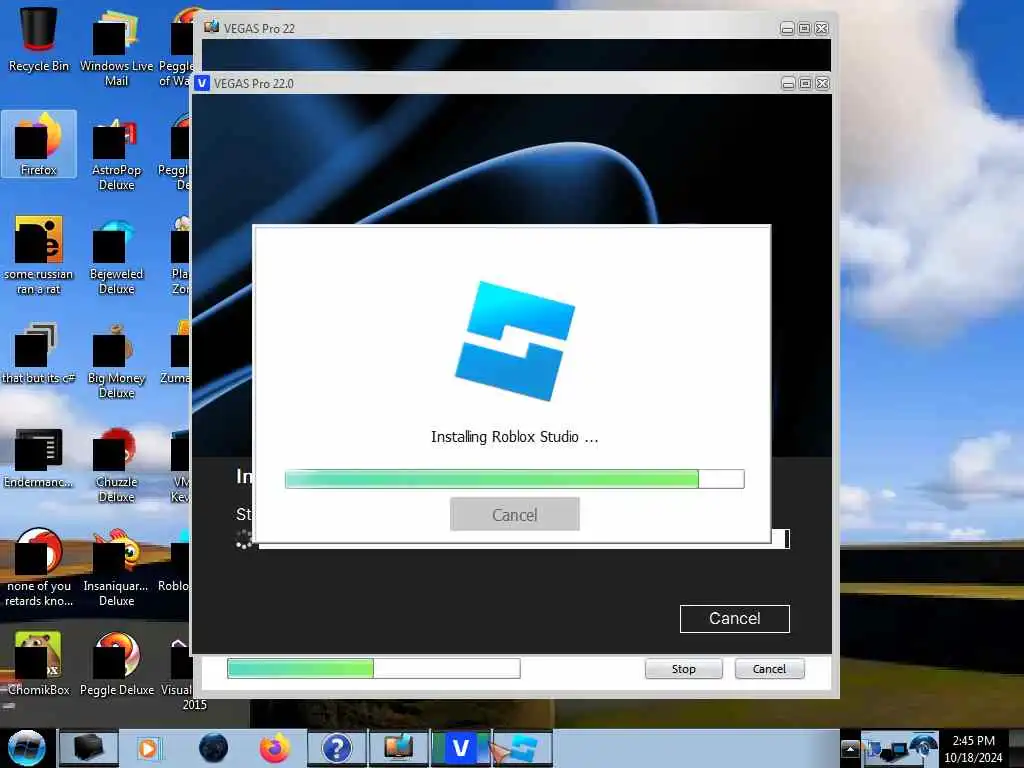Click the VEGAS Pro 22 title bar installer icon

pos(211,27)
